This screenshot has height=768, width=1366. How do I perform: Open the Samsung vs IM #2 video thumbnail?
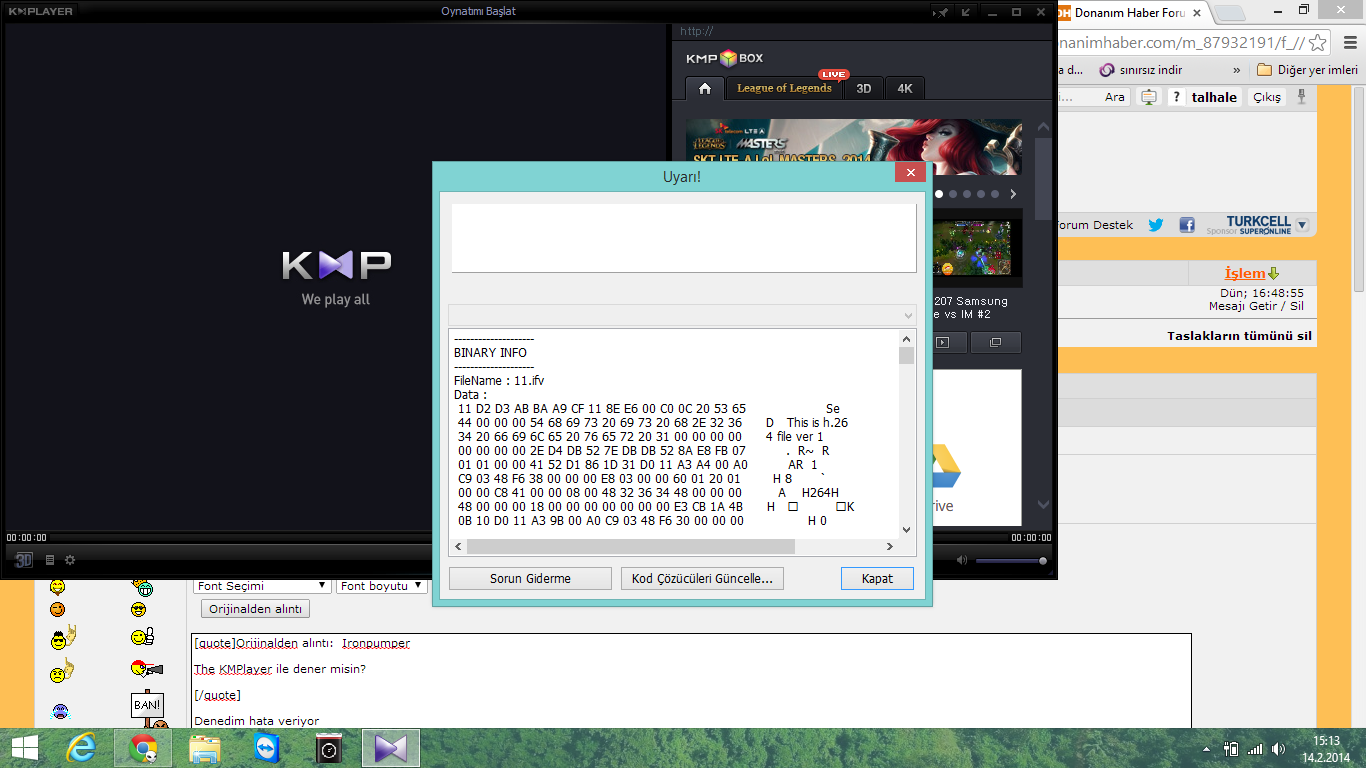(977, 247)
